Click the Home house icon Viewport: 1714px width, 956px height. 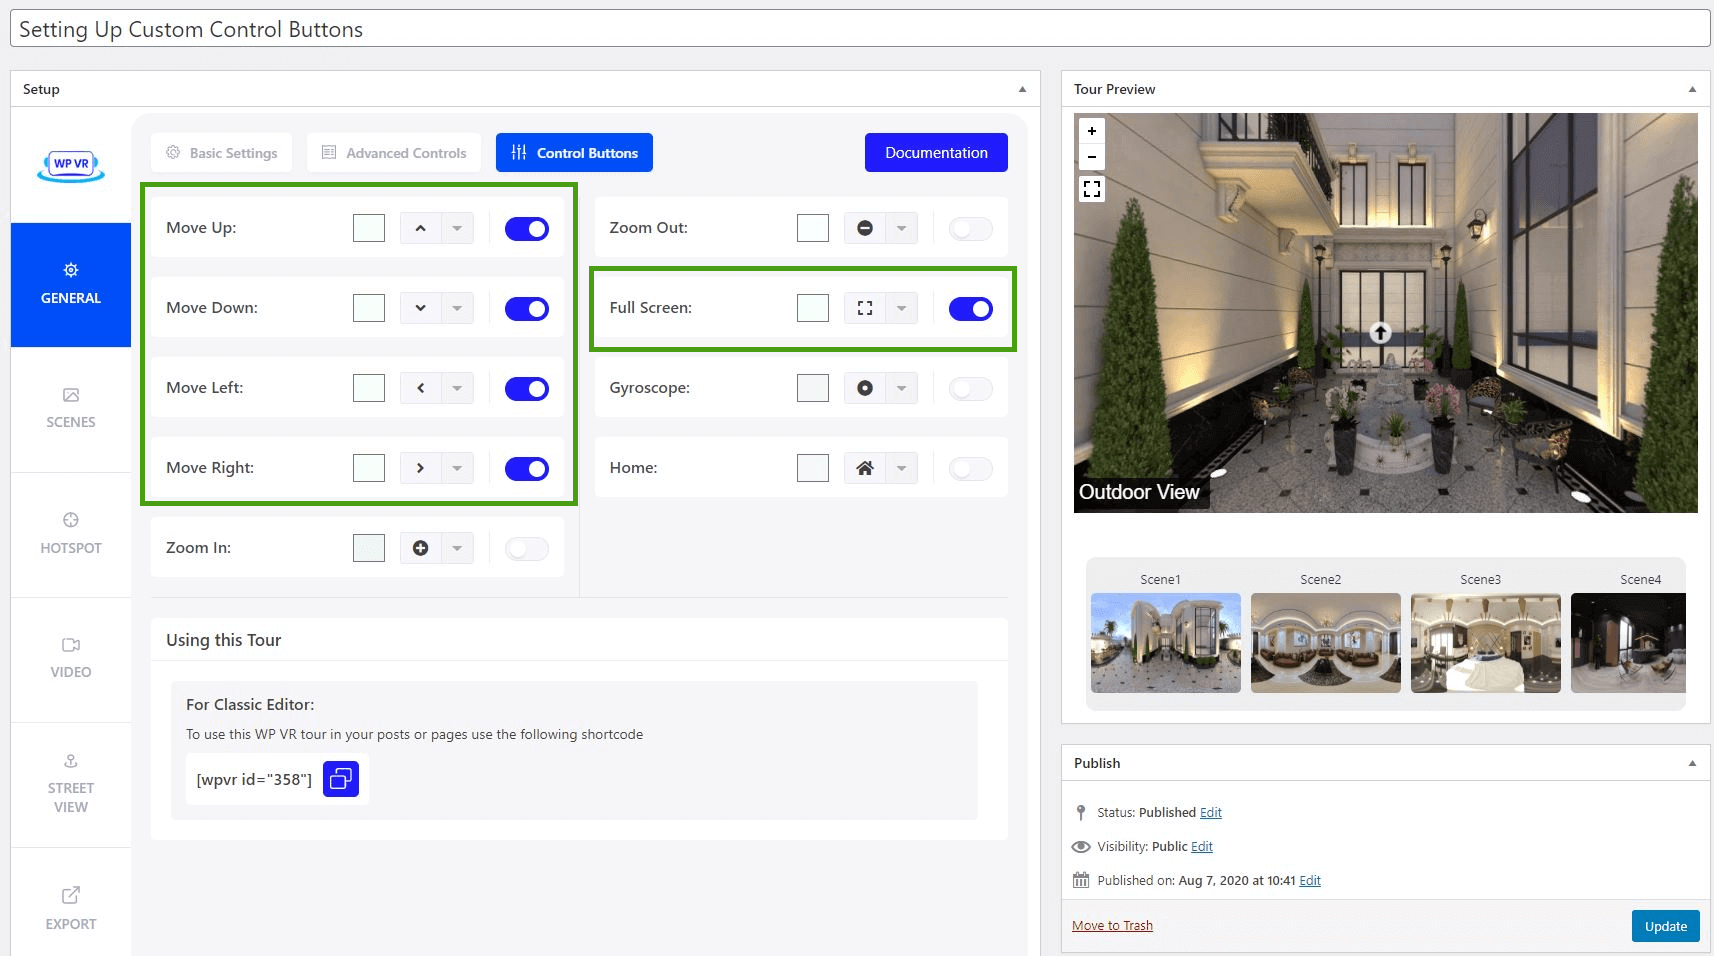865,468
